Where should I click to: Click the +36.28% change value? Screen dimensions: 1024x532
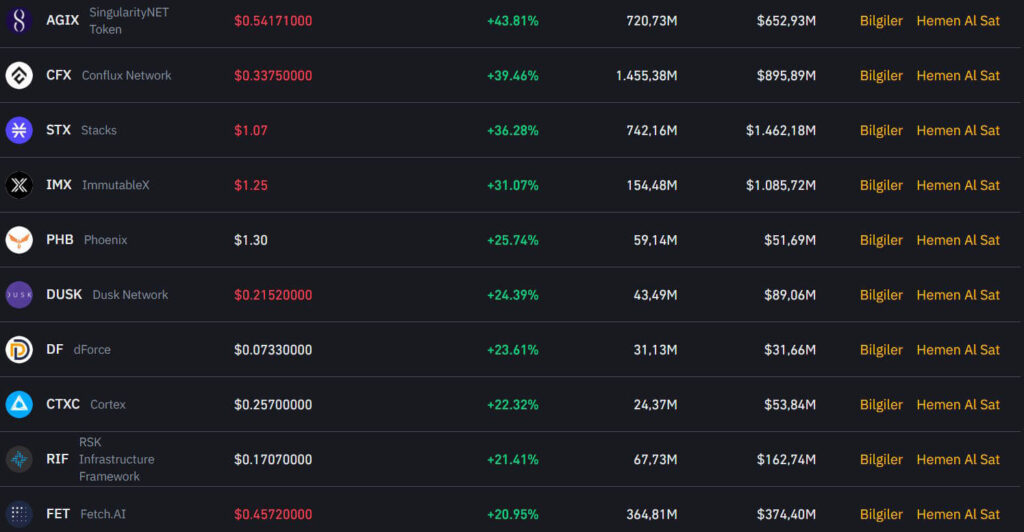pyautogui.click(x=513, y=131)
